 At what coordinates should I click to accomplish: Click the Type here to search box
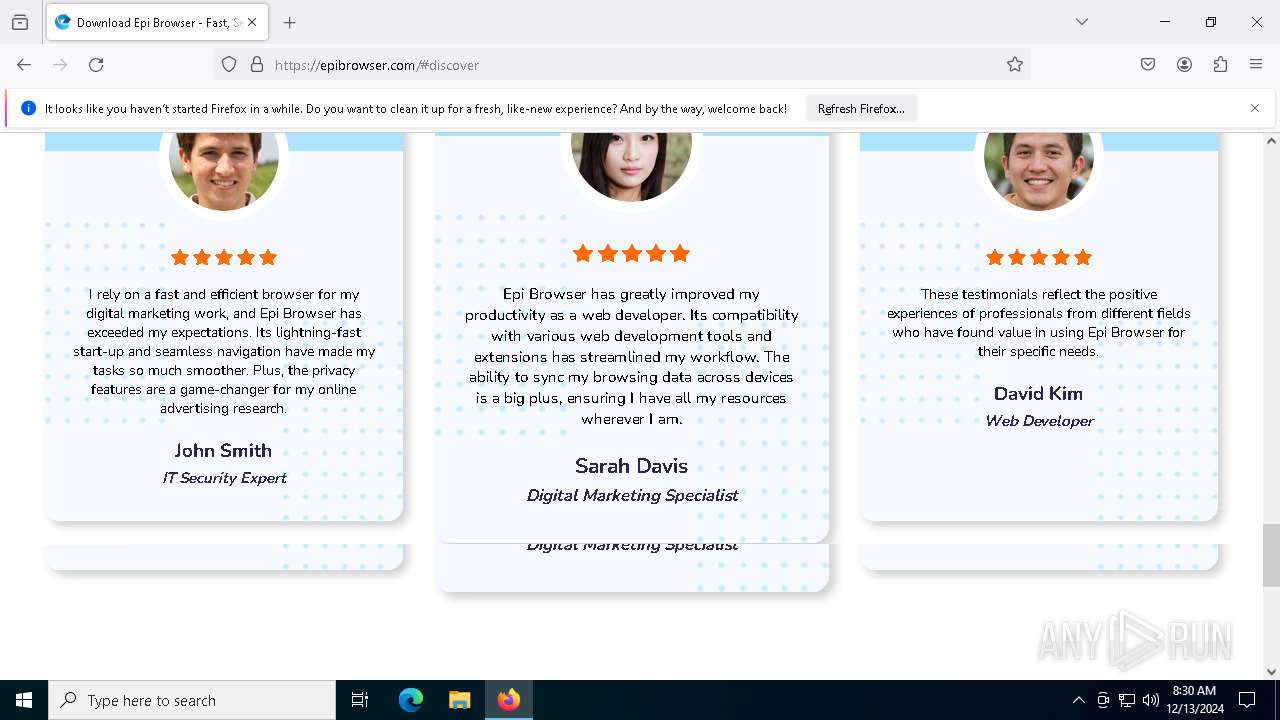point(192,700)
